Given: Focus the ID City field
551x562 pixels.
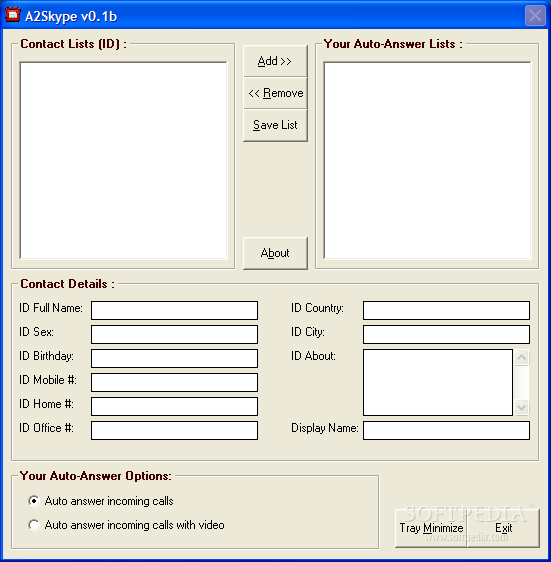Looking at the screenshot, I should (x=446, y=334).
